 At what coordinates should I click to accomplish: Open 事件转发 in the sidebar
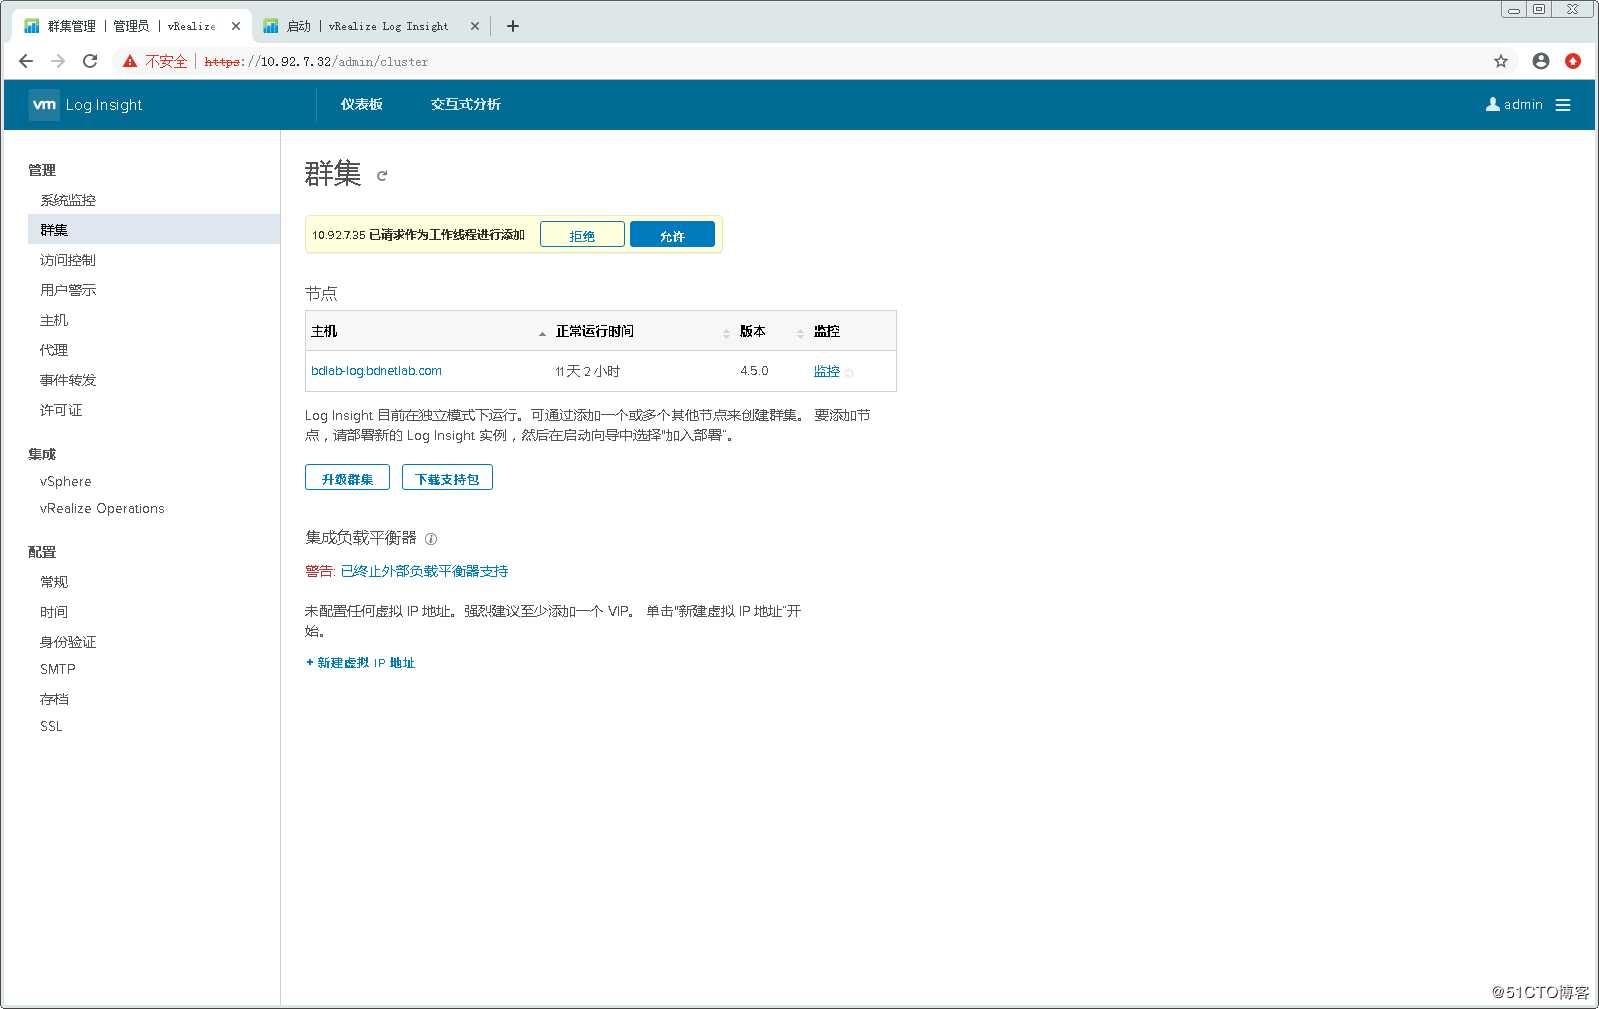pyautogui.click(x=68, y=380)
